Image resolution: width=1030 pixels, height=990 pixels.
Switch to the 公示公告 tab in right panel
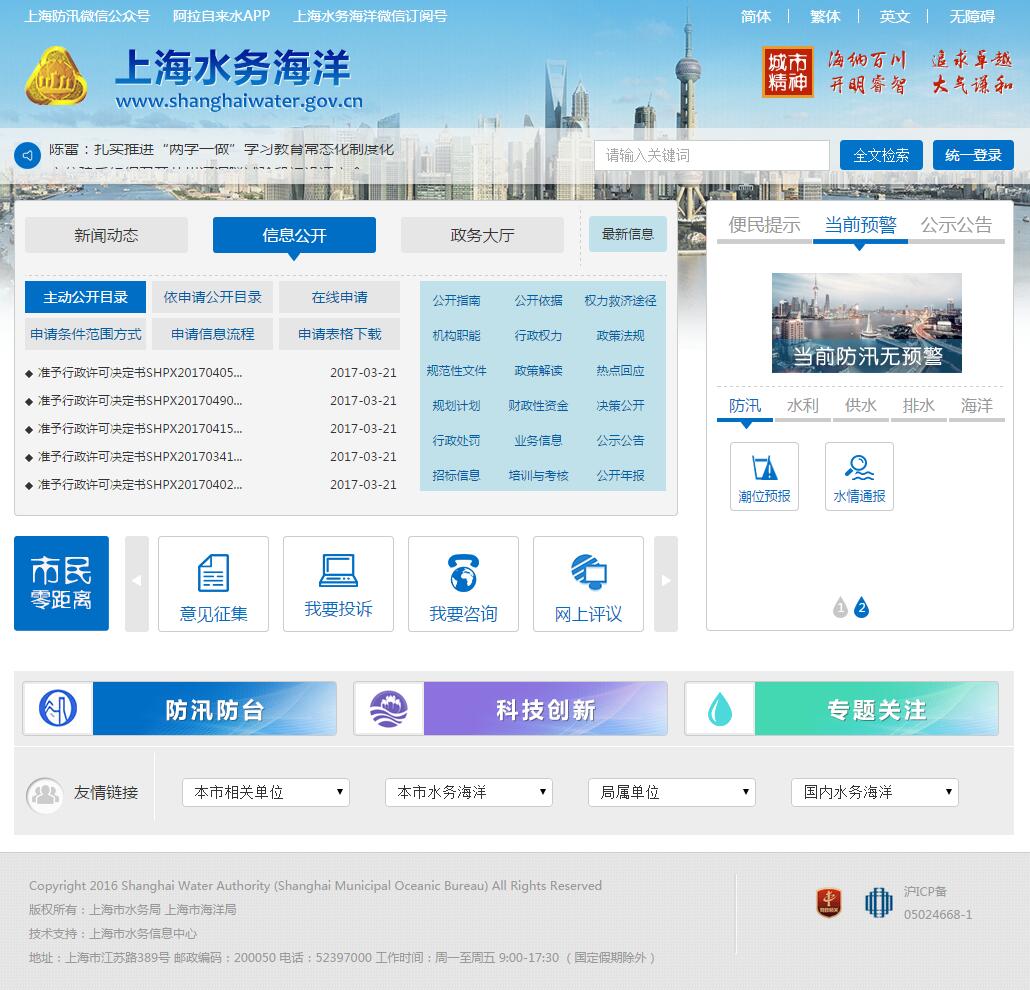point(956,225)
